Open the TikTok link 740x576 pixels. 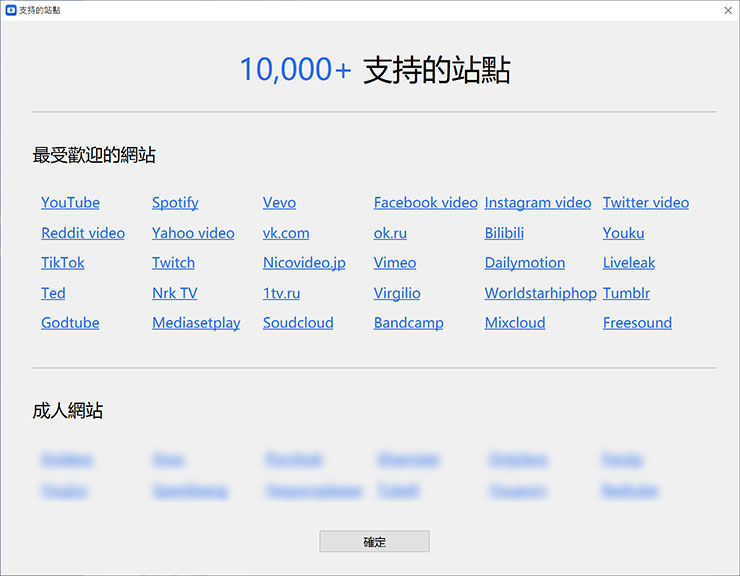click(63, 263)
